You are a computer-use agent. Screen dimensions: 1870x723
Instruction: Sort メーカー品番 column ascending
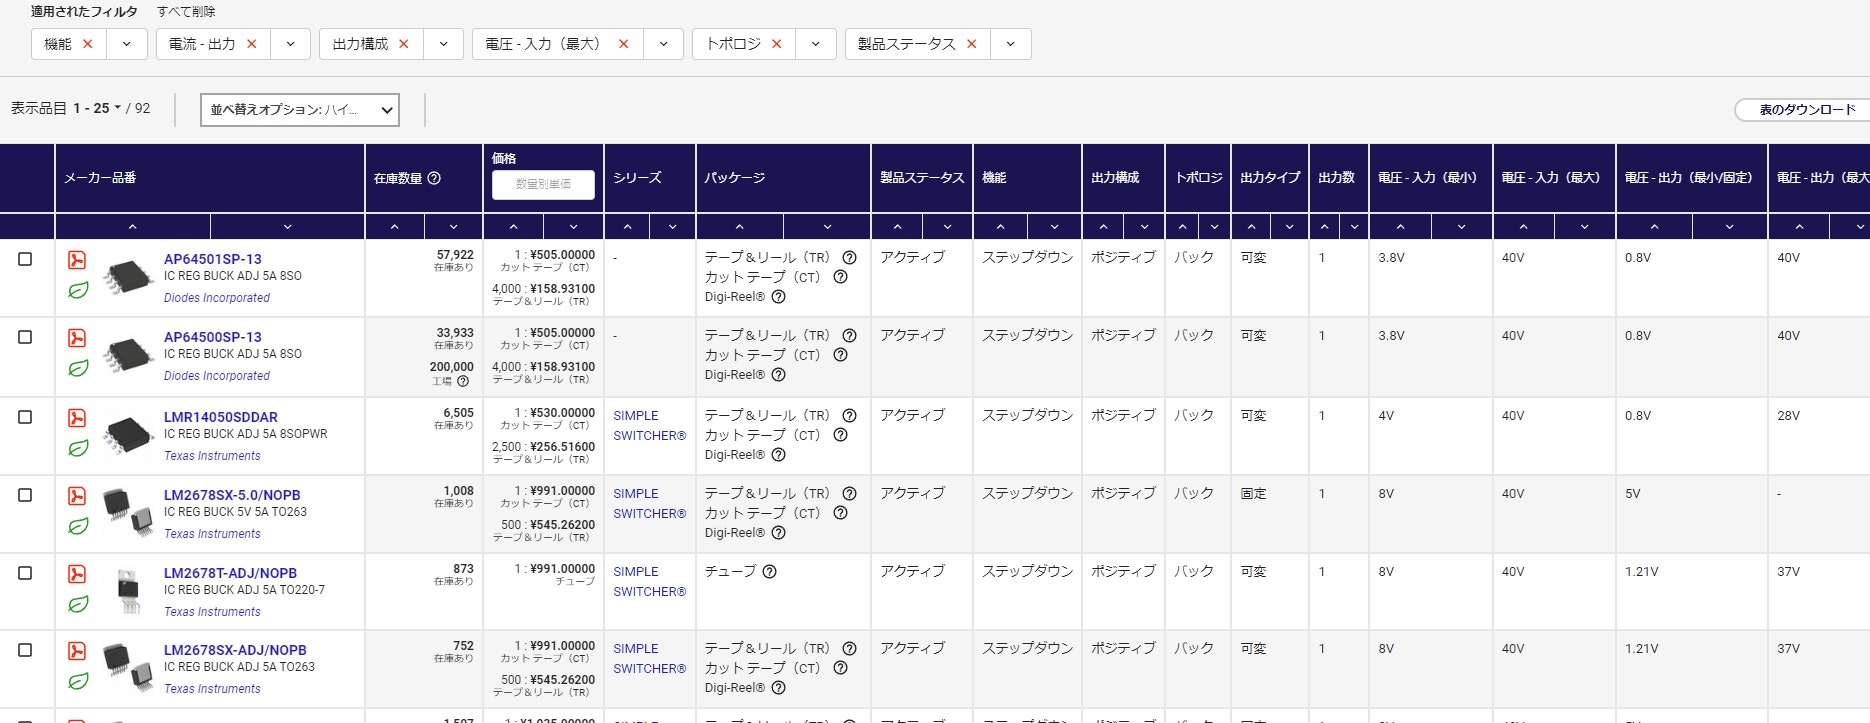[x=132, y=227]
